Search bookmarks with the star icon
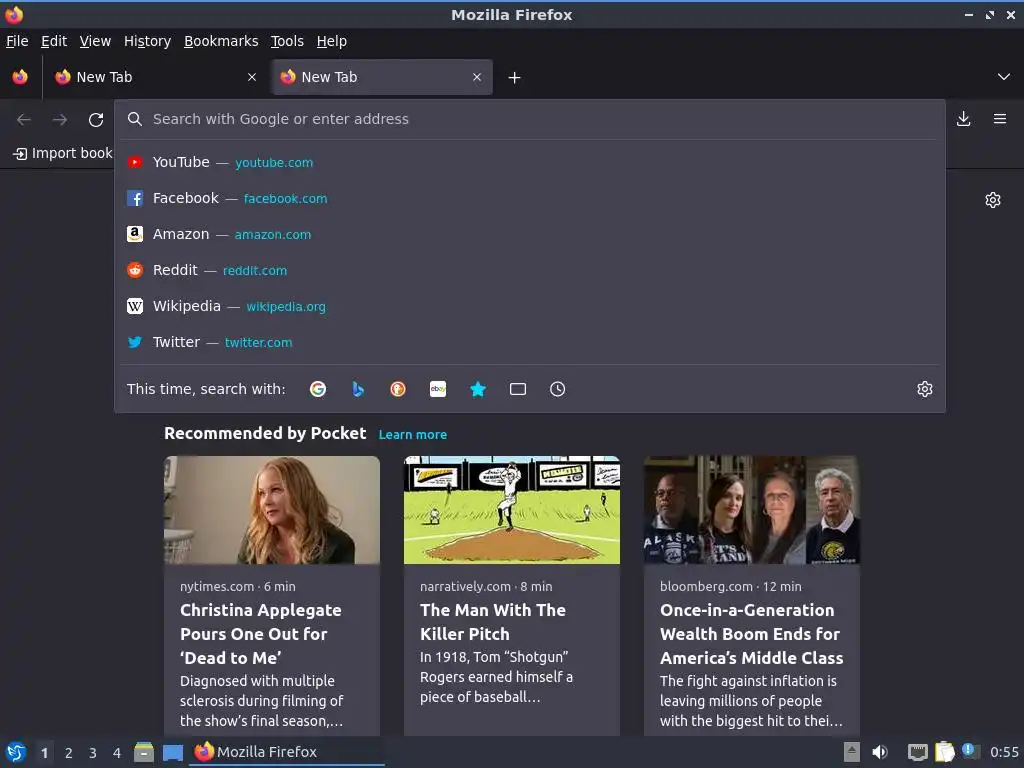This screenshot has height=768, width=1024. (x=478, y=389)
